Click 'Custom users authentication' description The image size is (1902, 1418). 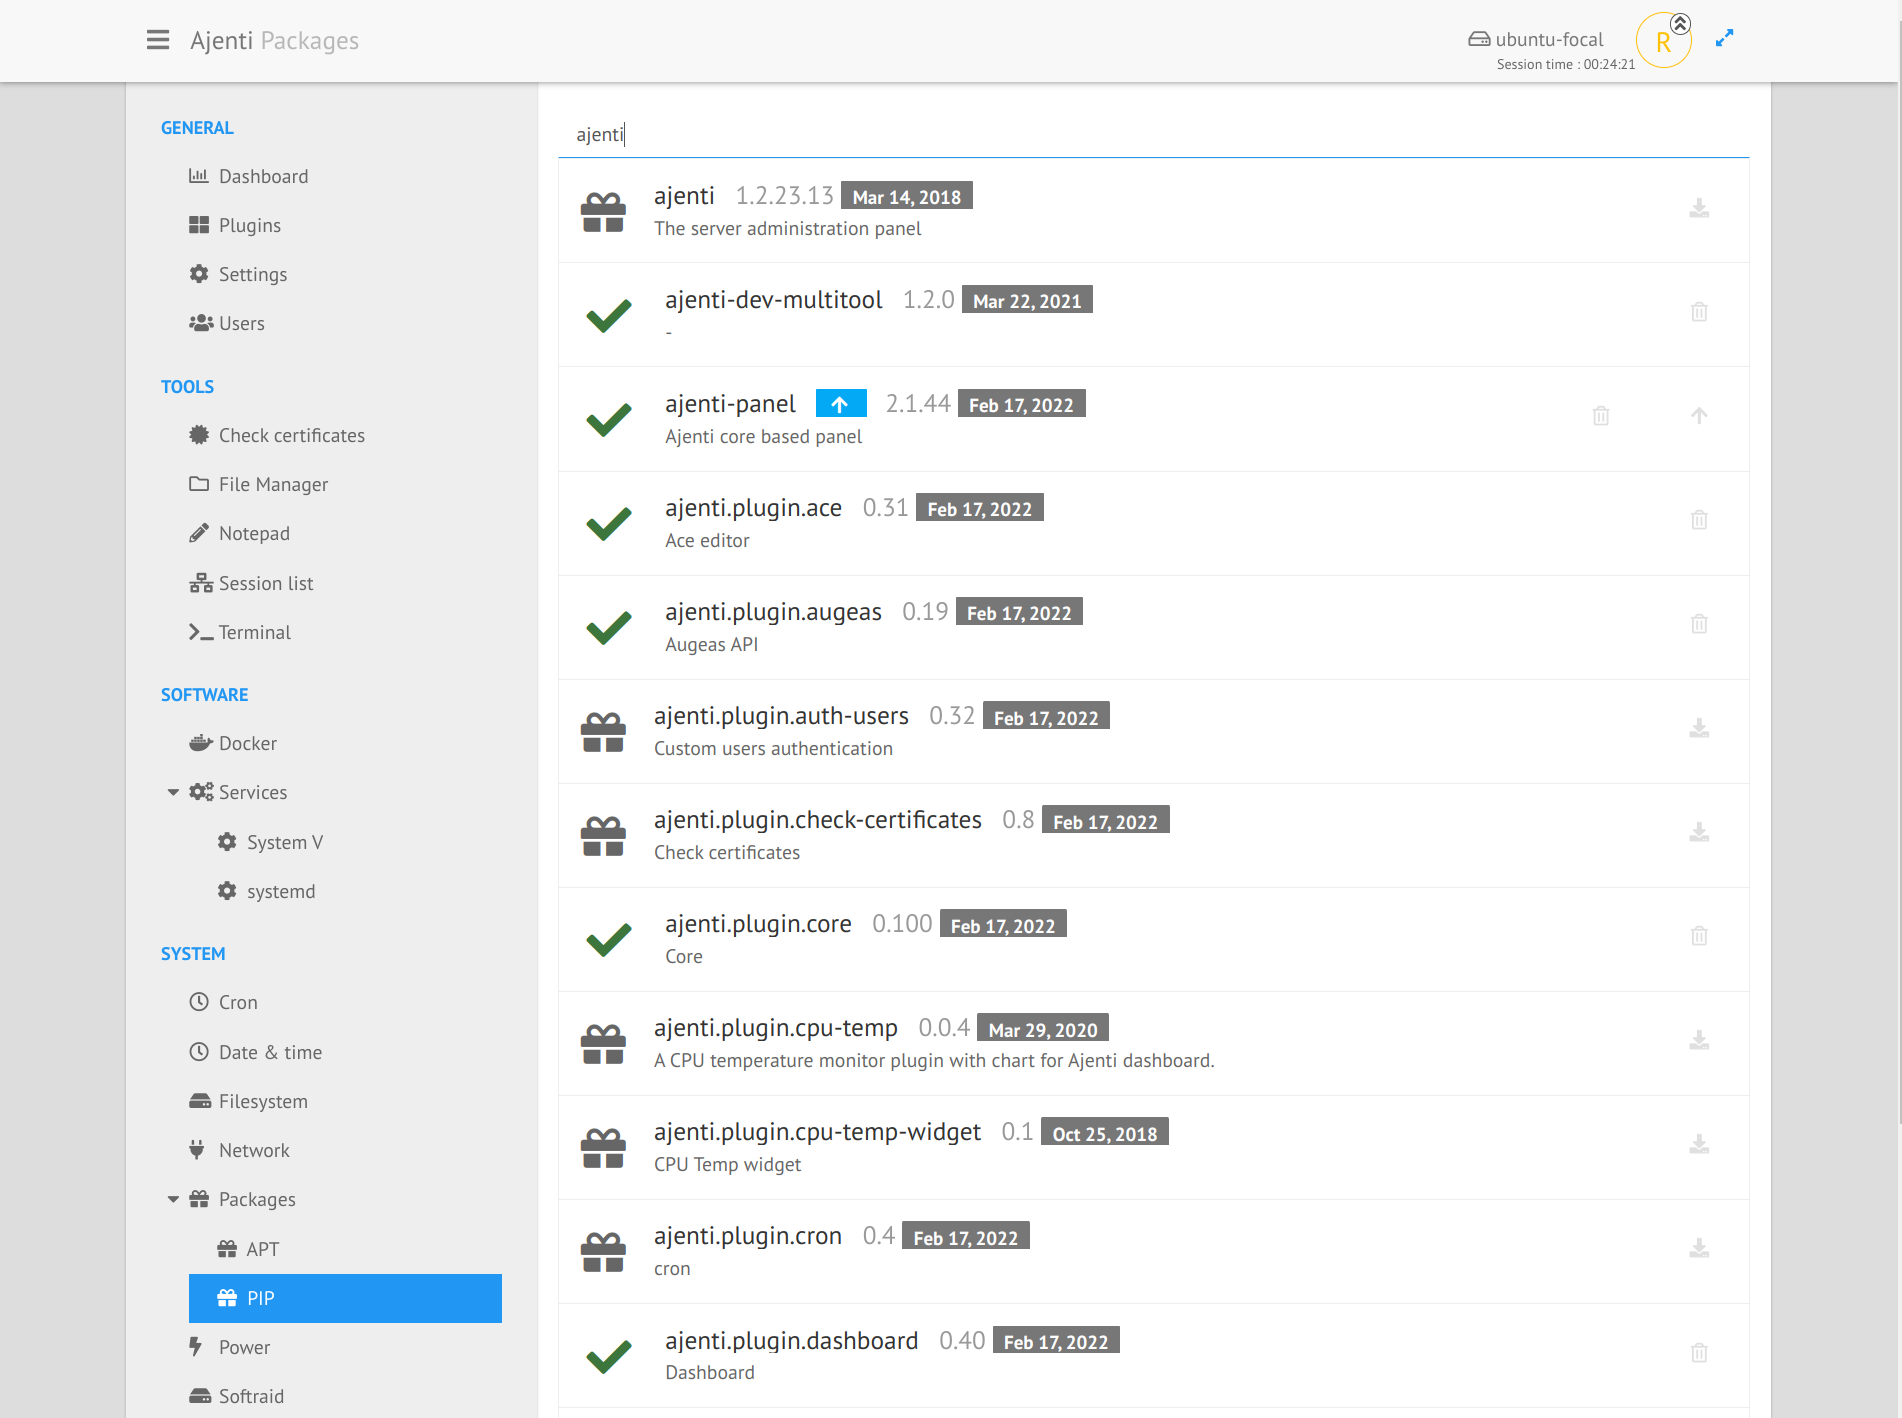[773, 749]
